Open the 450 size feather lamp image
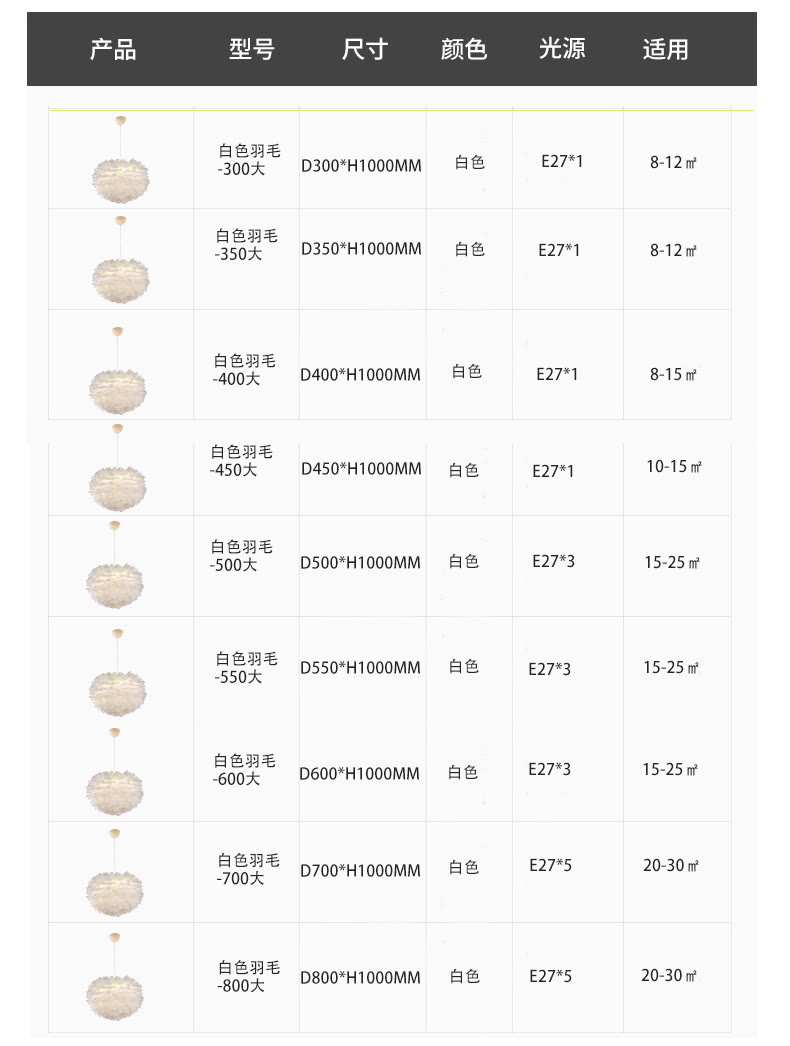This screenshot has width=790, height=1046. click(117, 468)
